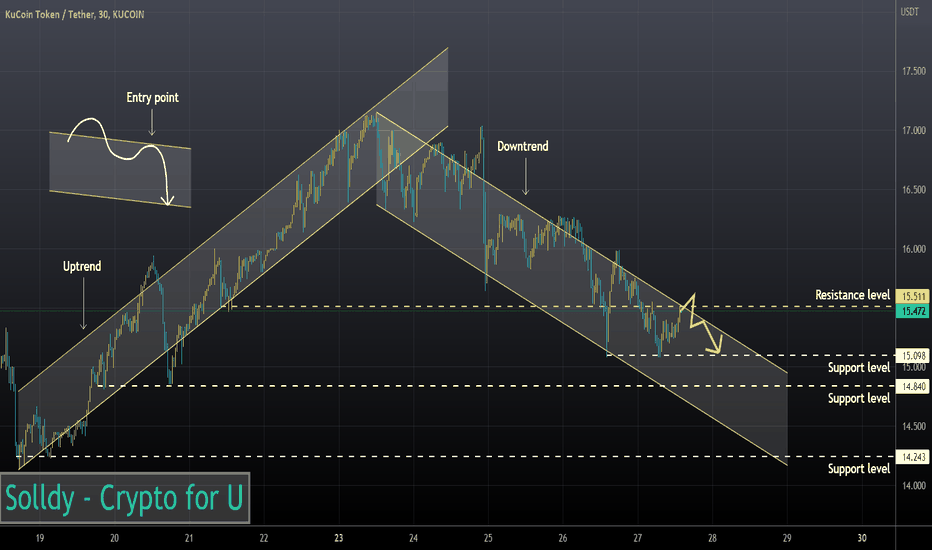932x550 pixels.
Task: Click date 25 on the time axis
Action: tap(488, 538)
